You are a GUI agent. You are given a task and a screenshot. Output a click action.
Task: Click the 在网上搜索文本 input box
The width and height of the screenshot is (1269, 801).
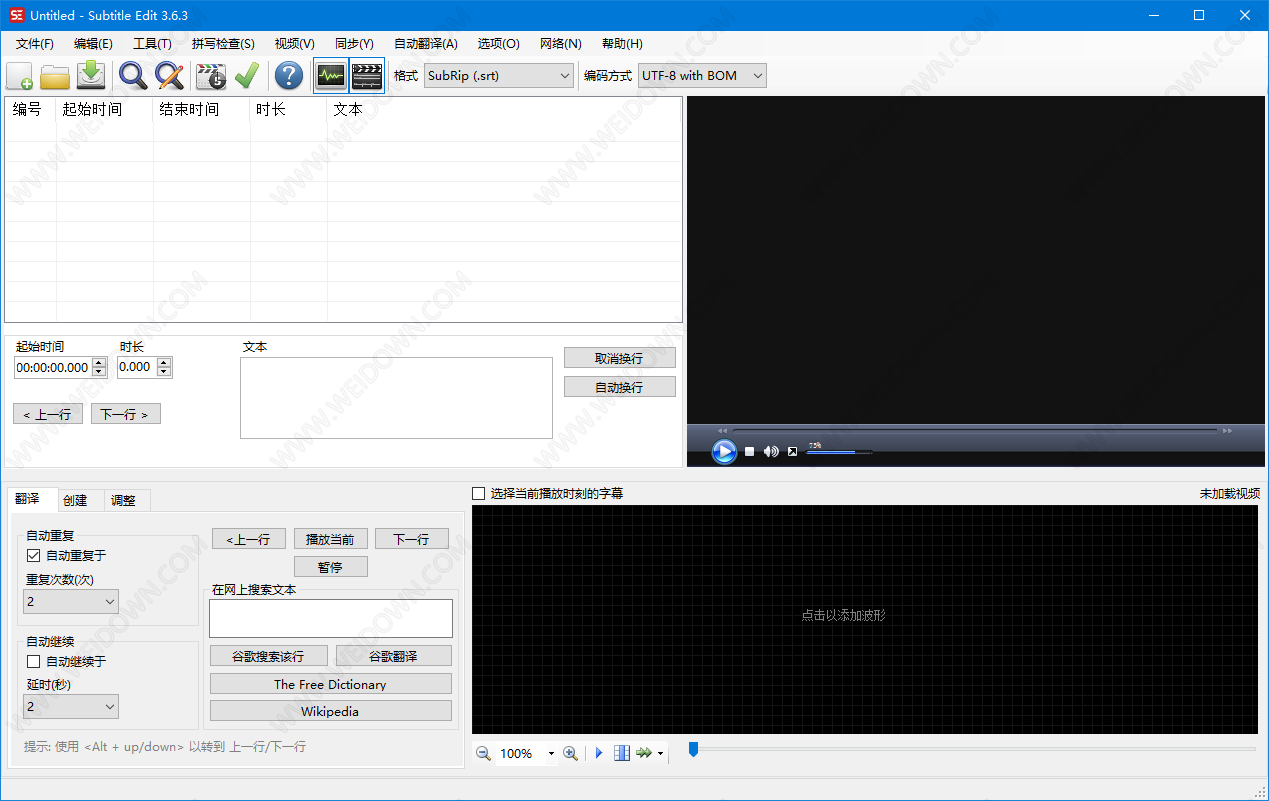pyautogui.click(x=331, y=618)
